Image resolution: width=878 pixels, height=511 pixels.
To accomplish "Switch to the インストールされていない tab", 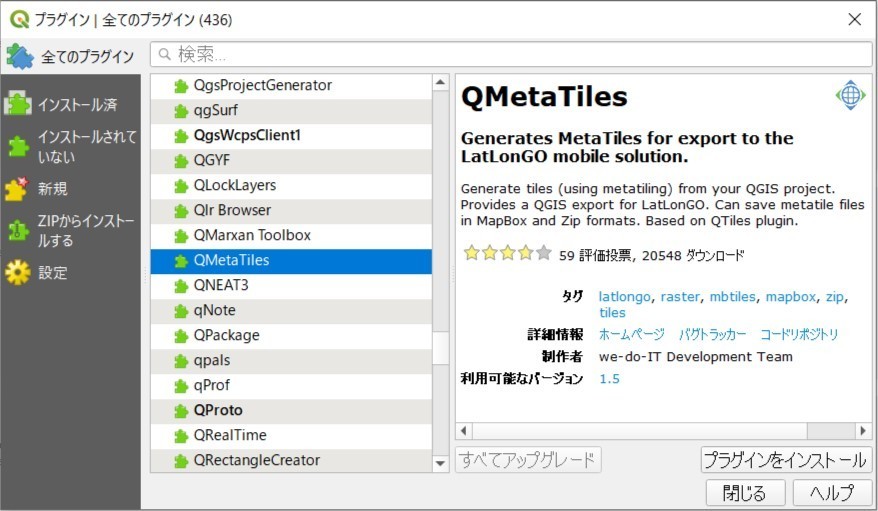I will pyautogui.click(x=71, y=147).
